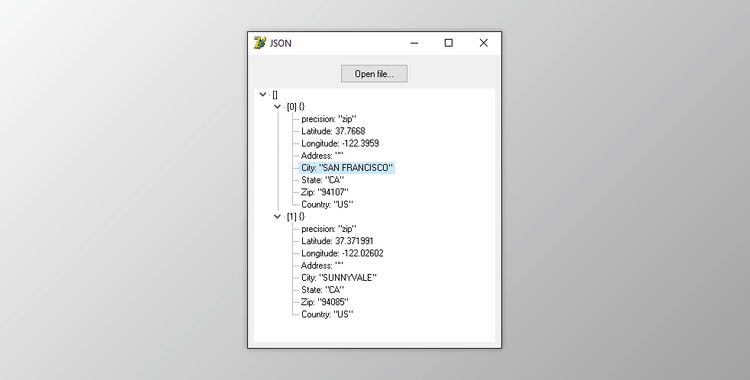Click the Open file... button
Screen dimensions: 750x380
tap(374, 74)
